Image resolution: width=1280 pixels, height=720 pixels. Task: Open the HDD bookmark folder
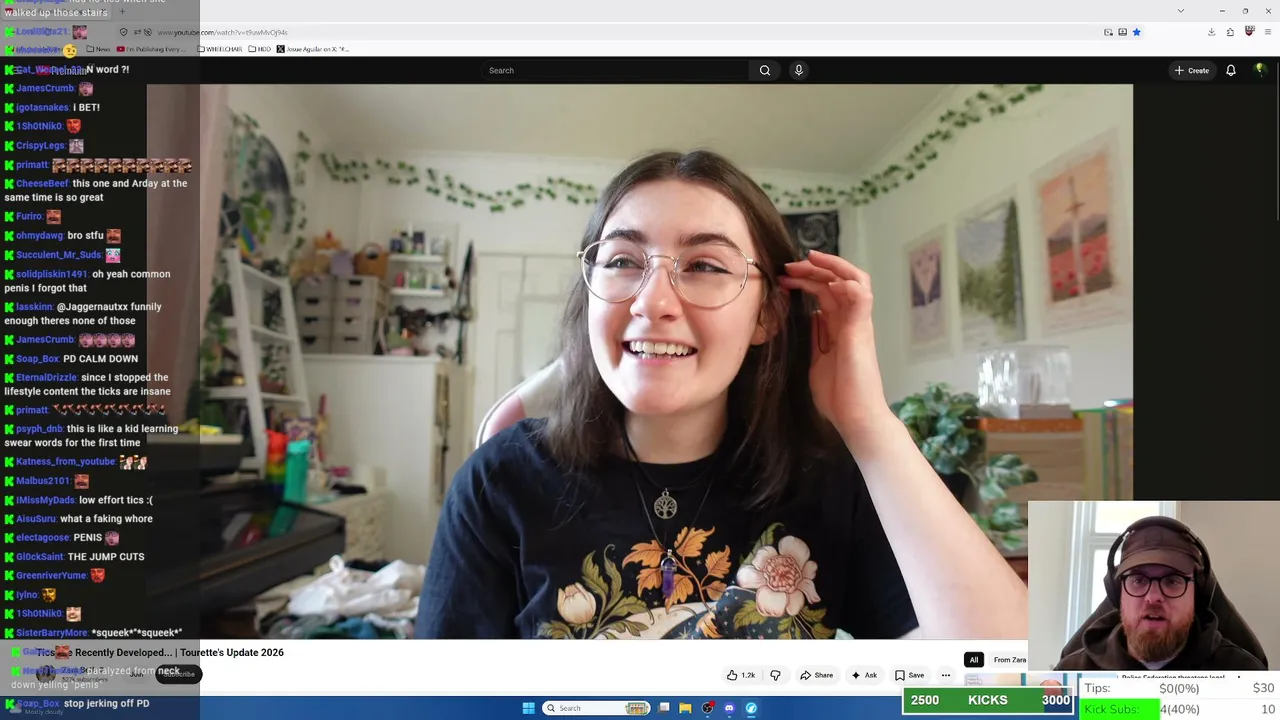pyautogui.click(x=261, y=49)
